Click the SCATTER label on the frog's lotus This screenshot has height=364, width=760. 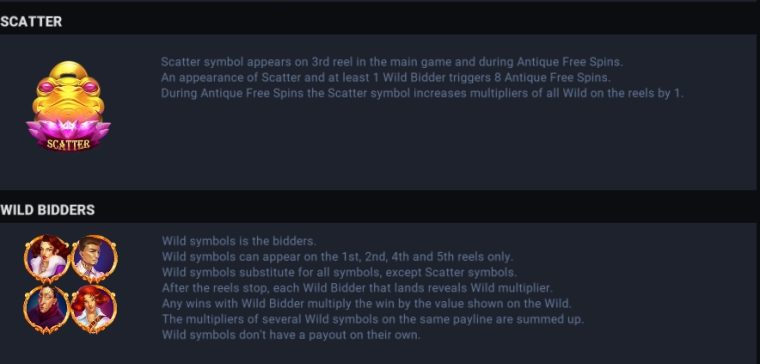click(x=68, y=144)
